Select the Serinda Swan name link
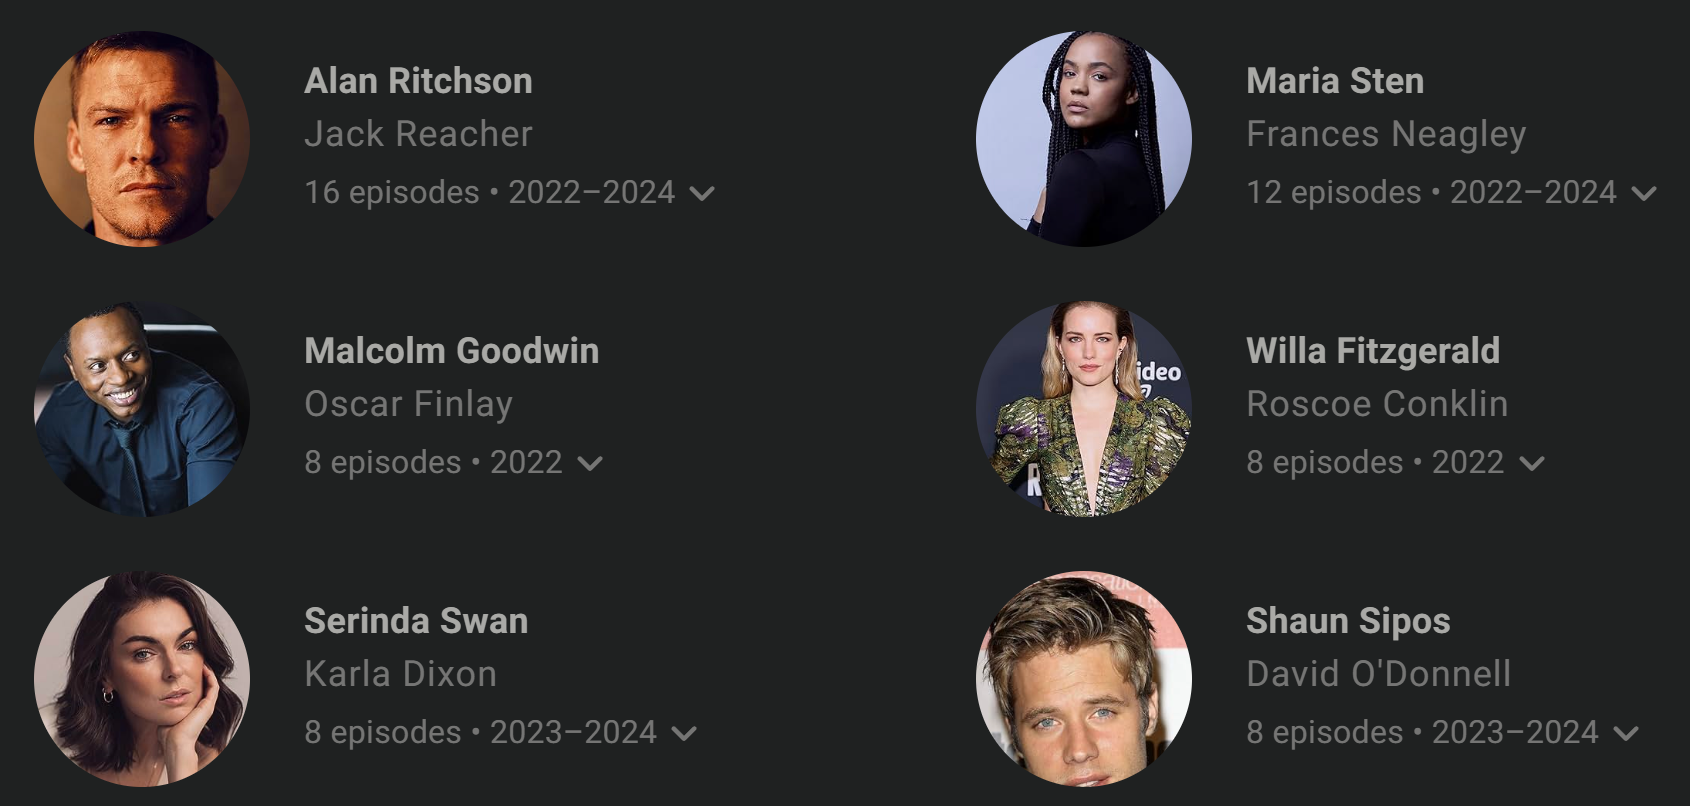The height and width of the screenshot is (806, 1690). [416, 621]
